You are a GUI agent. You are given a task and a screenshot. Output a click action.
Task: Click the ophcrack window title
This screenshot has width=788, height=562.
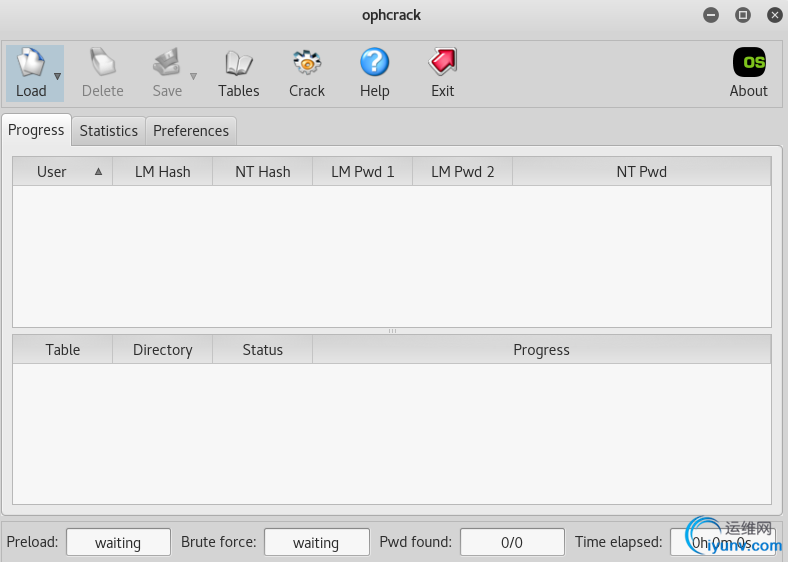tap(391, 15)
